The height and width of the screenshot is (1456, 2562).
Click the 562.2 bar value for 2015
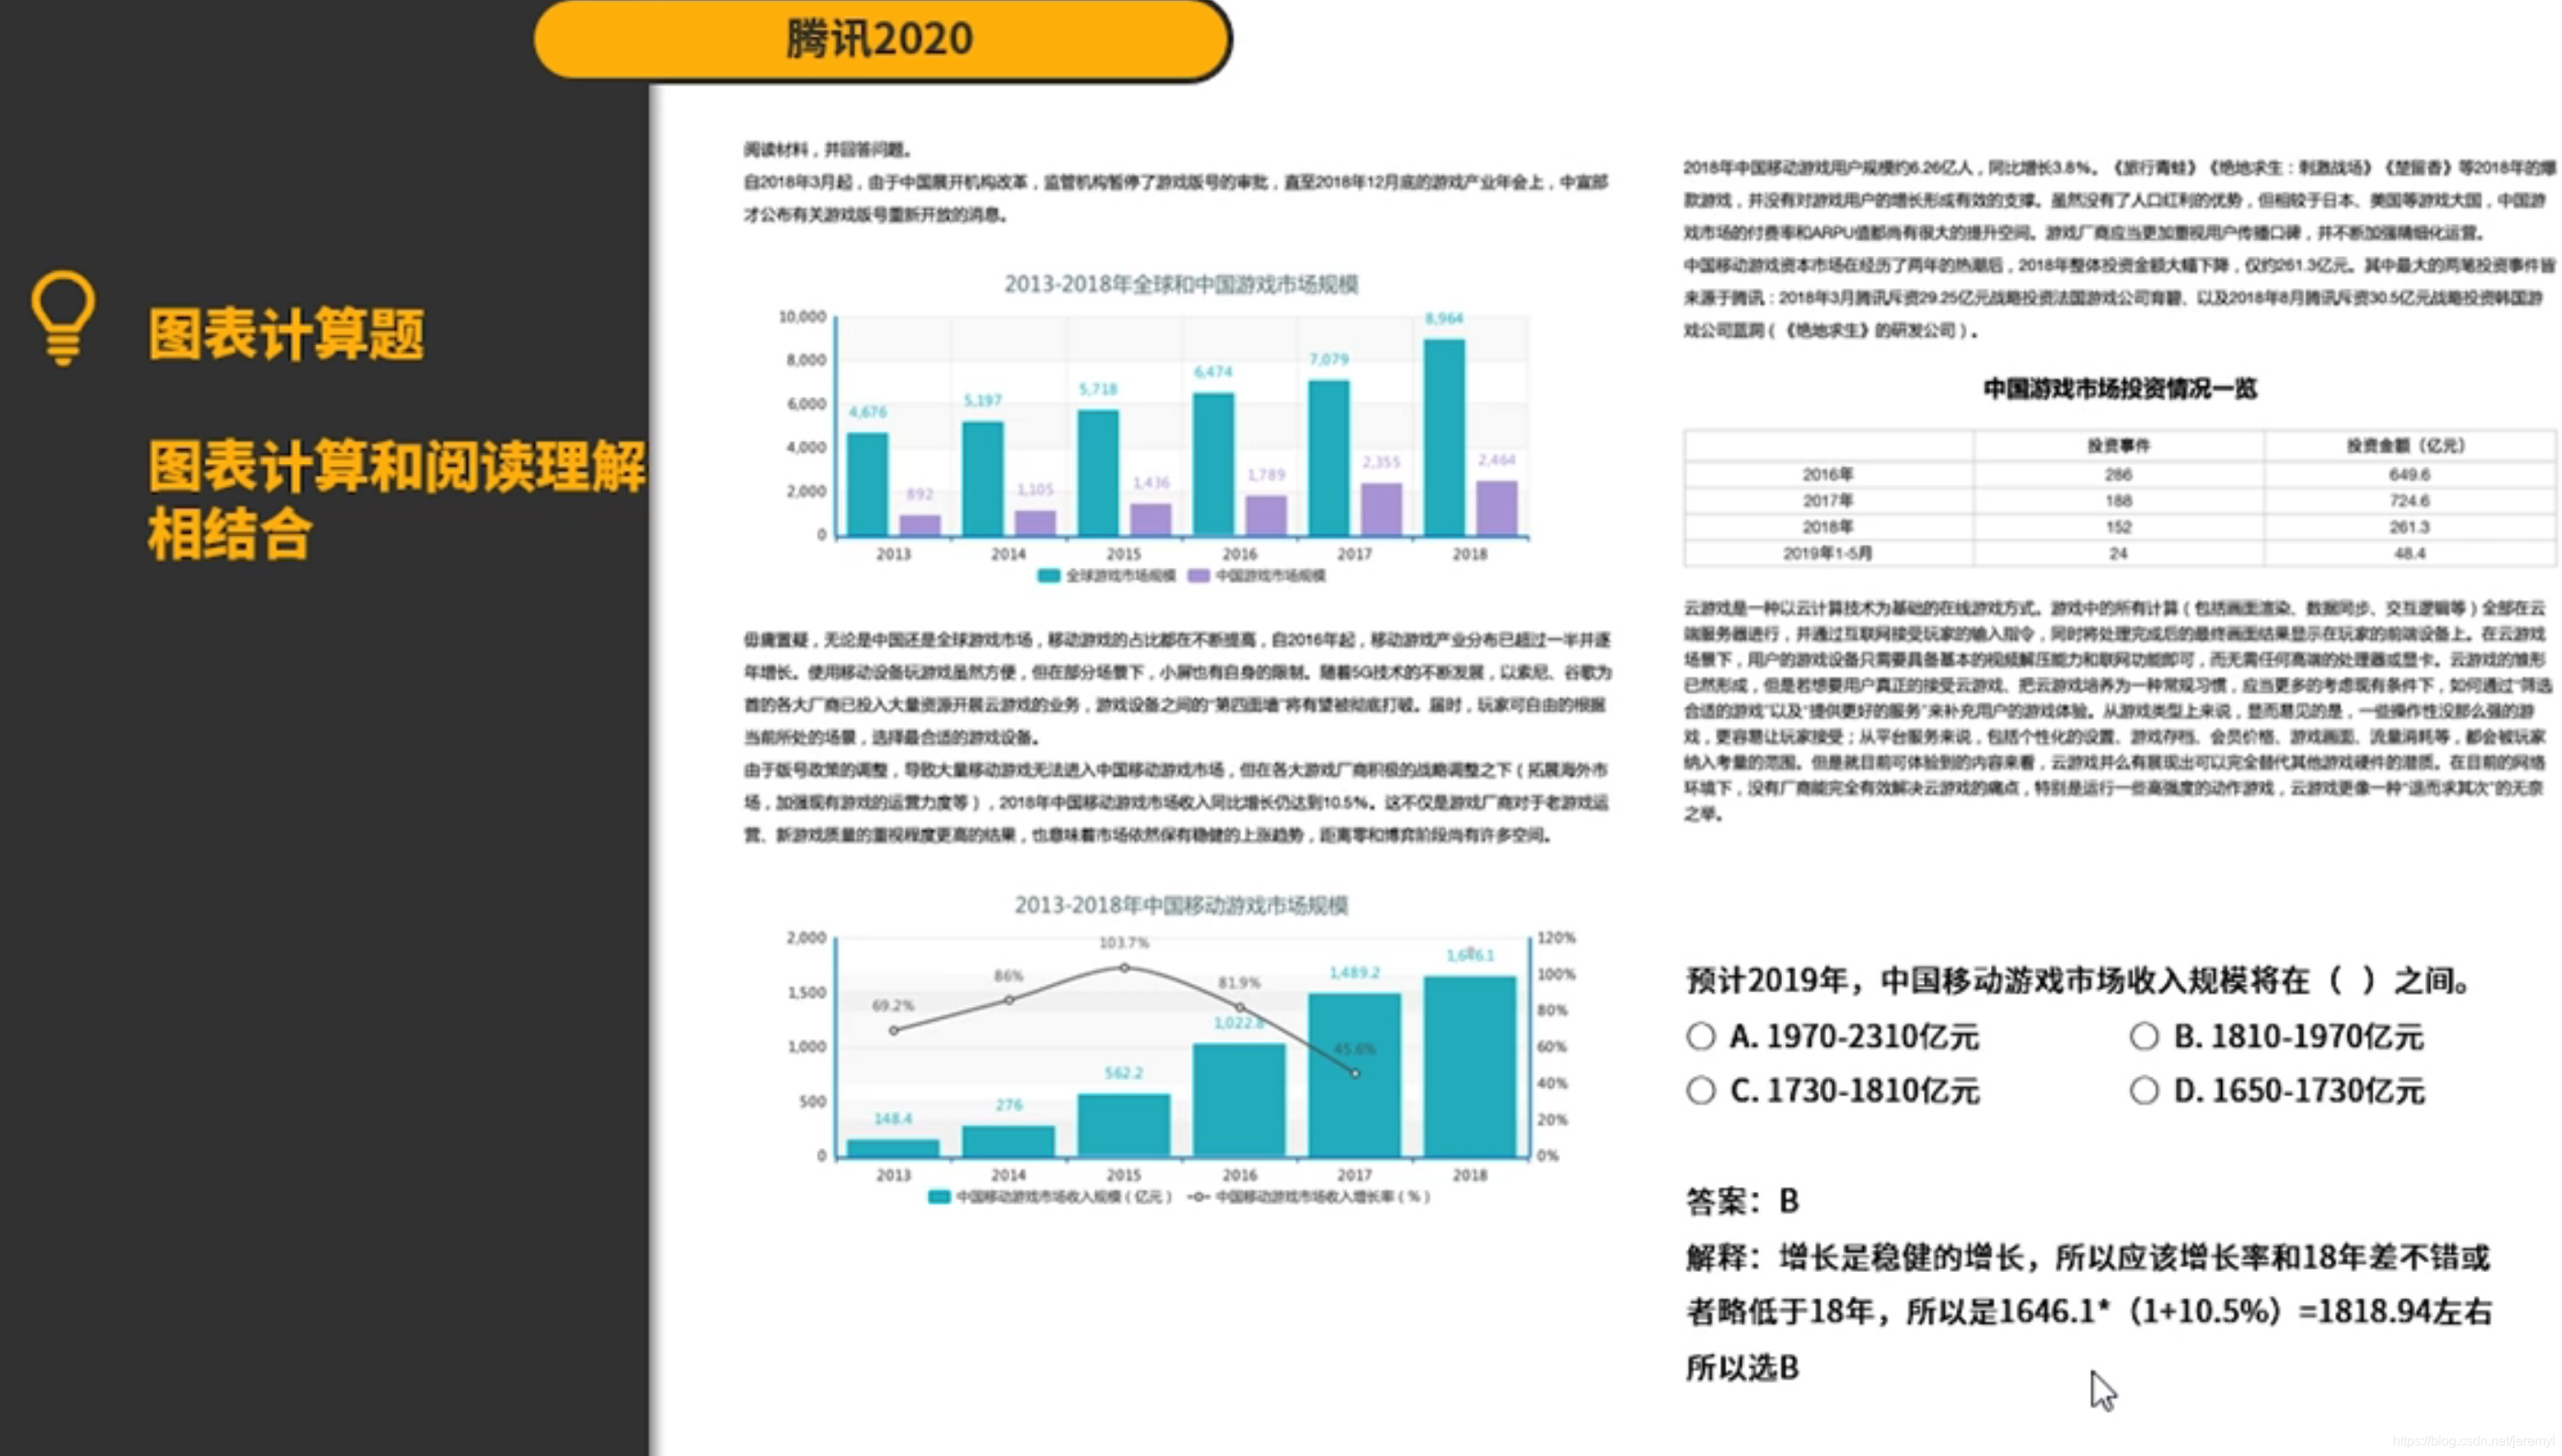click(1124, 1073)
